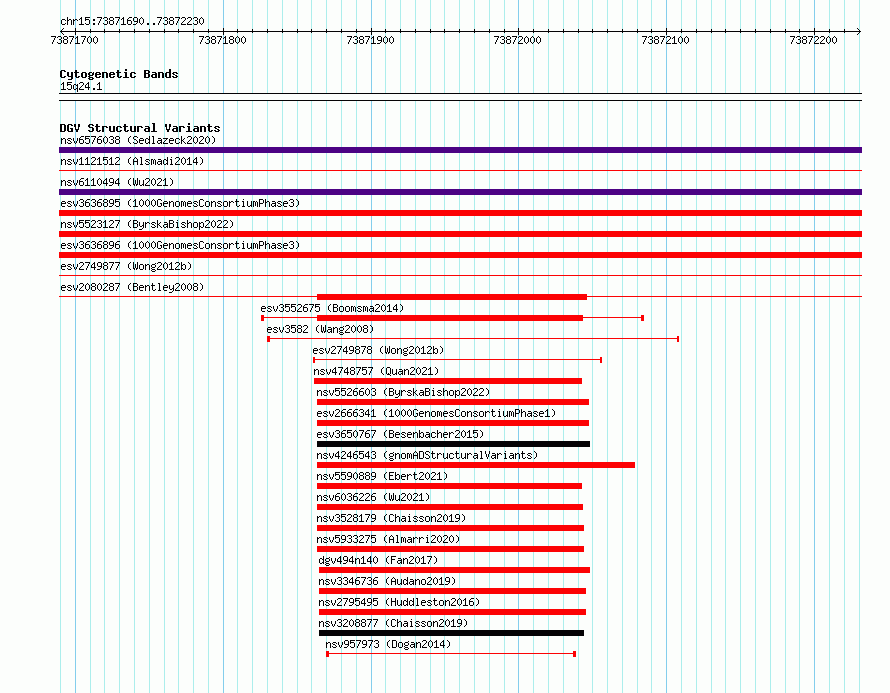The width and height of the screenshot is (890, 693).
Task: Click ruler position 73871700
Action: tap(74, 40)
